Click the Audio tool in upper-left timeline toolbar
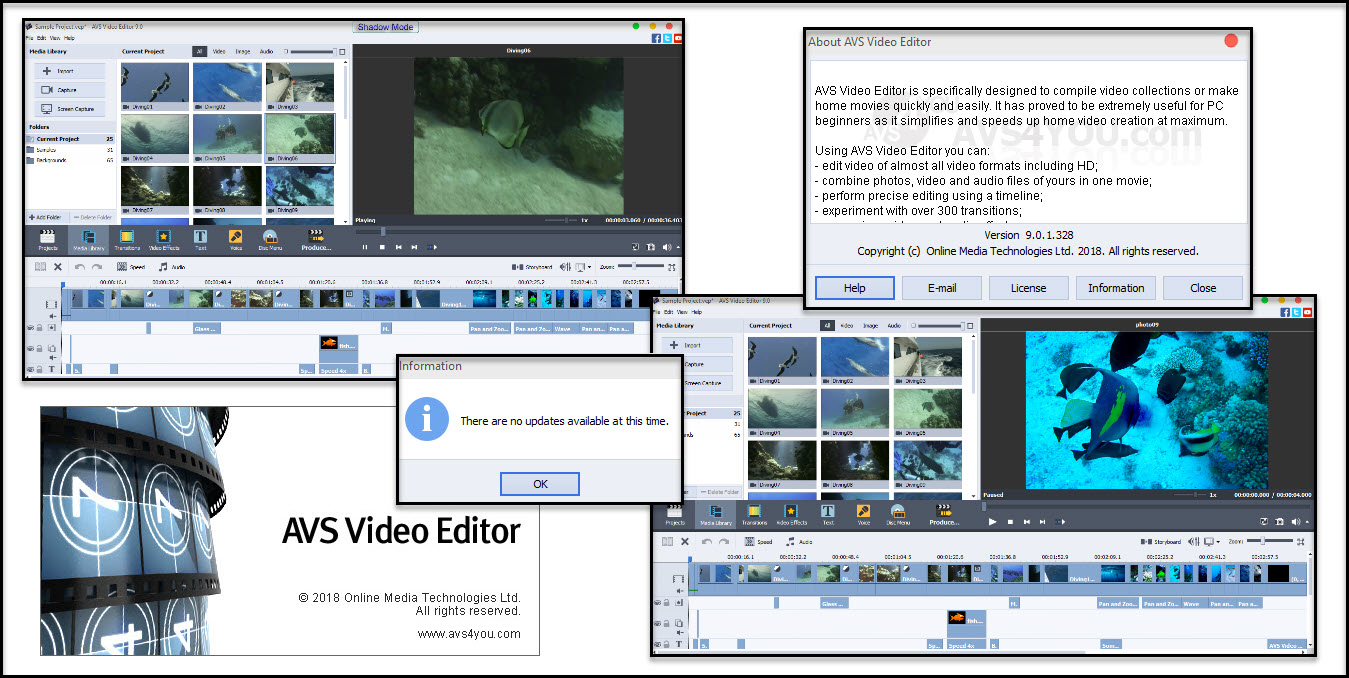Image resolution: width=1349 pixels, height=678 pixels. point(172,267)
